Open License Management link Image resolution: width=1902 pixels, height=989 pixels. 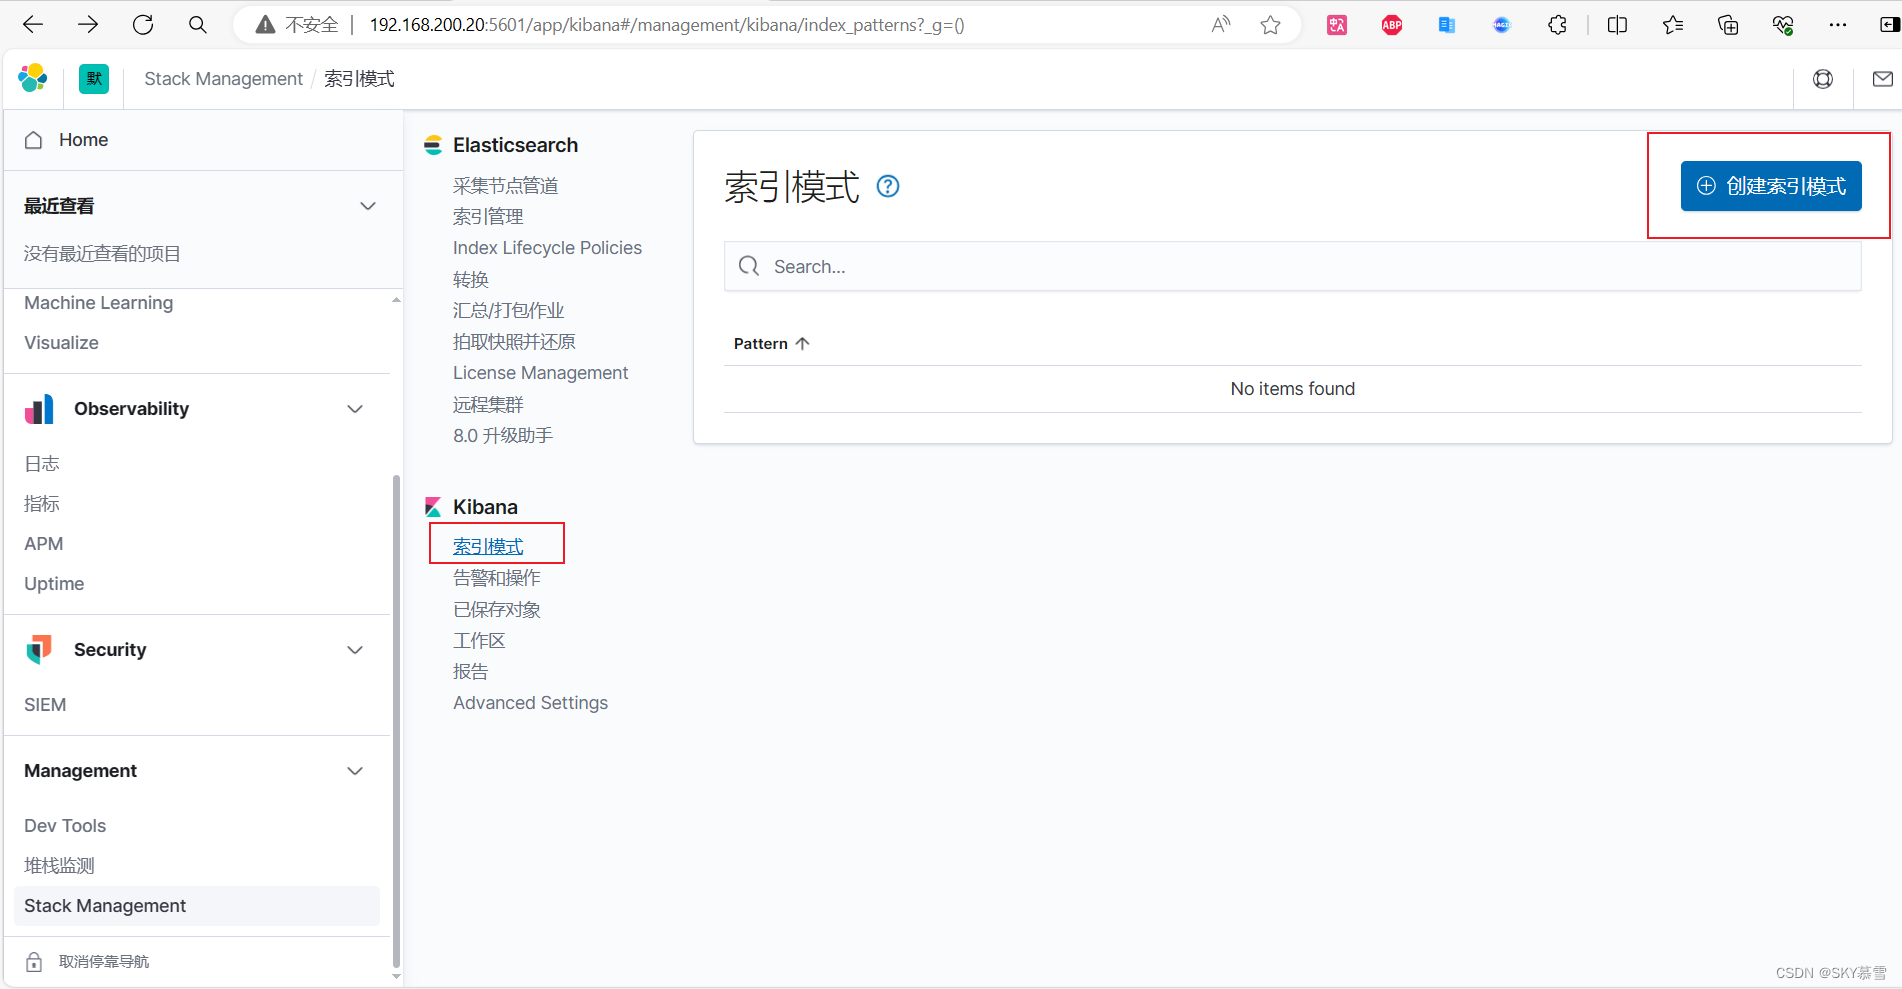click(x=540, y=373)
